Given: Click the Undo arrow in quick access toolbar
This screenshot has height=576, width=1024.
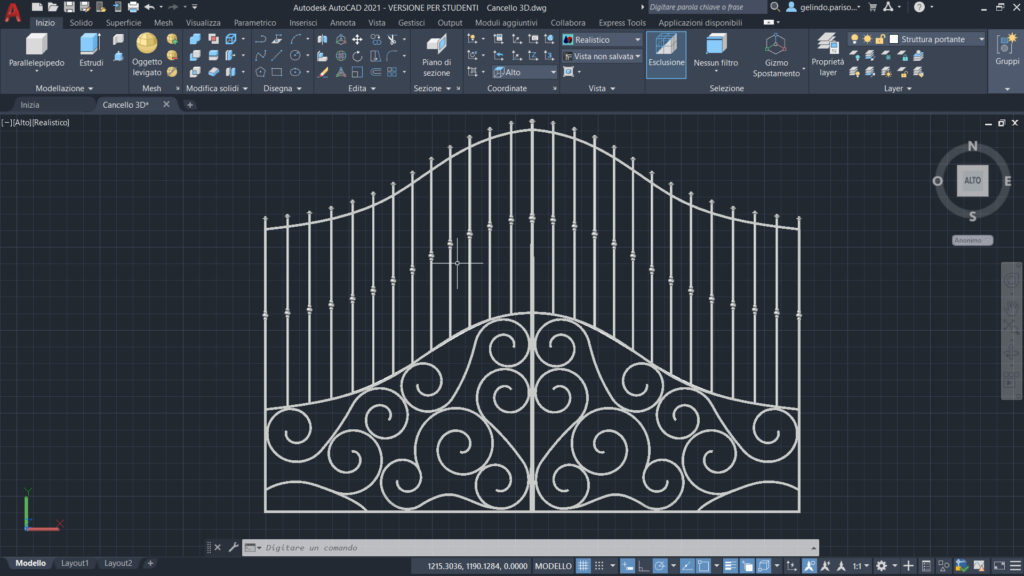Looking at the screenshot, I should click(150, 7).
